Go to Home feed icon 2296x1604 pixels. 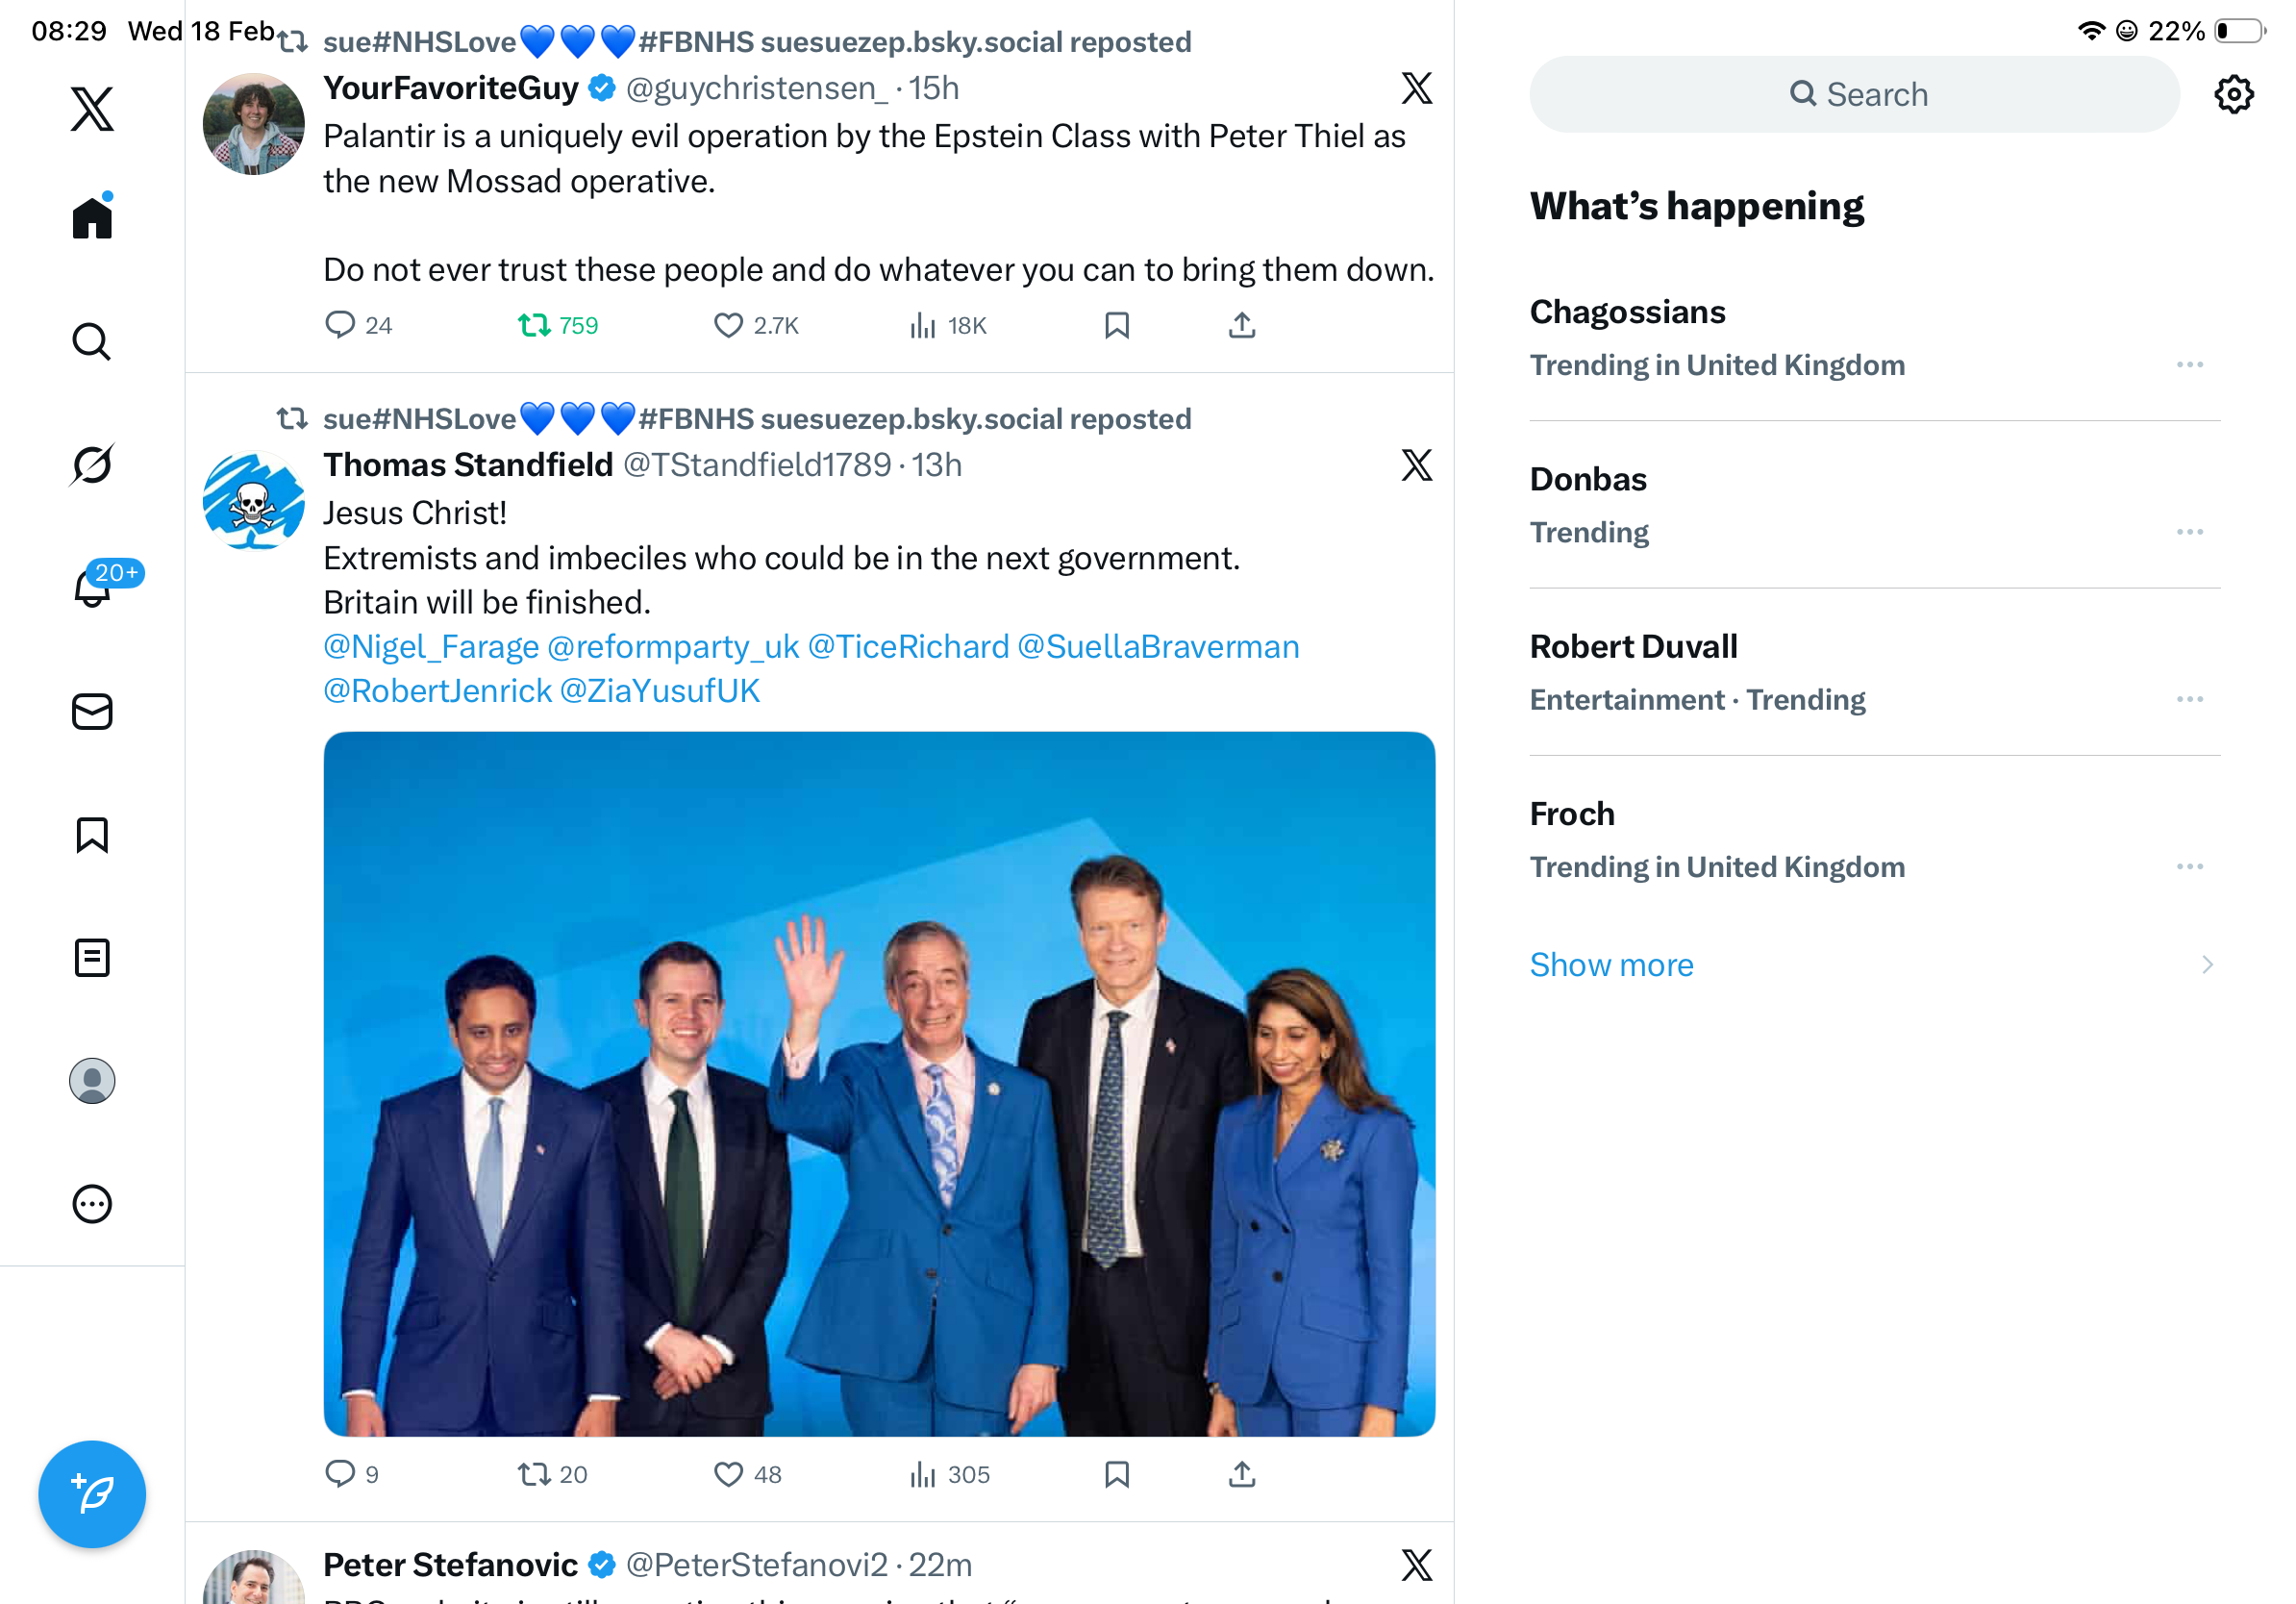(92, 218)
